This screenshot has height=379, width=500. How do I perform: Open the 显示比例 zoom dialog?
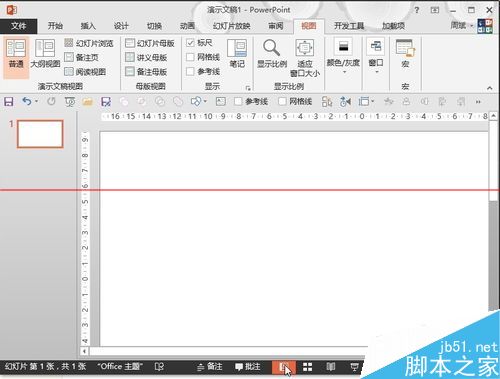[272, 53]
